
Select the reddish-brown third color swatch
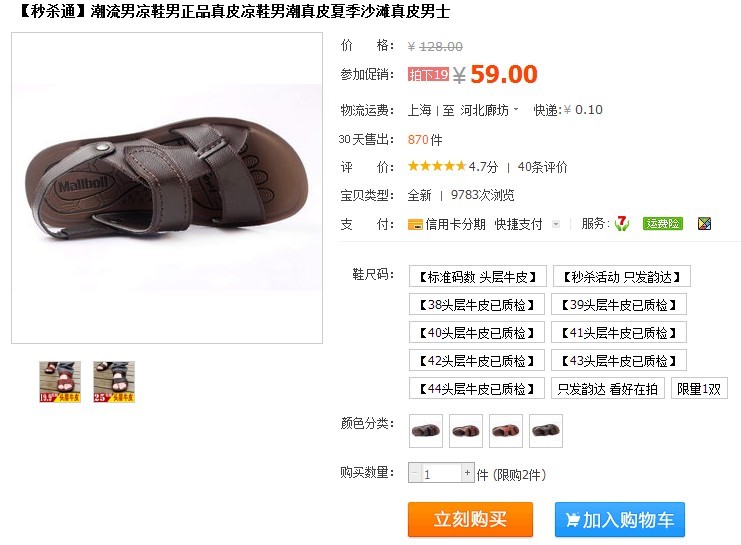point(506,431)
